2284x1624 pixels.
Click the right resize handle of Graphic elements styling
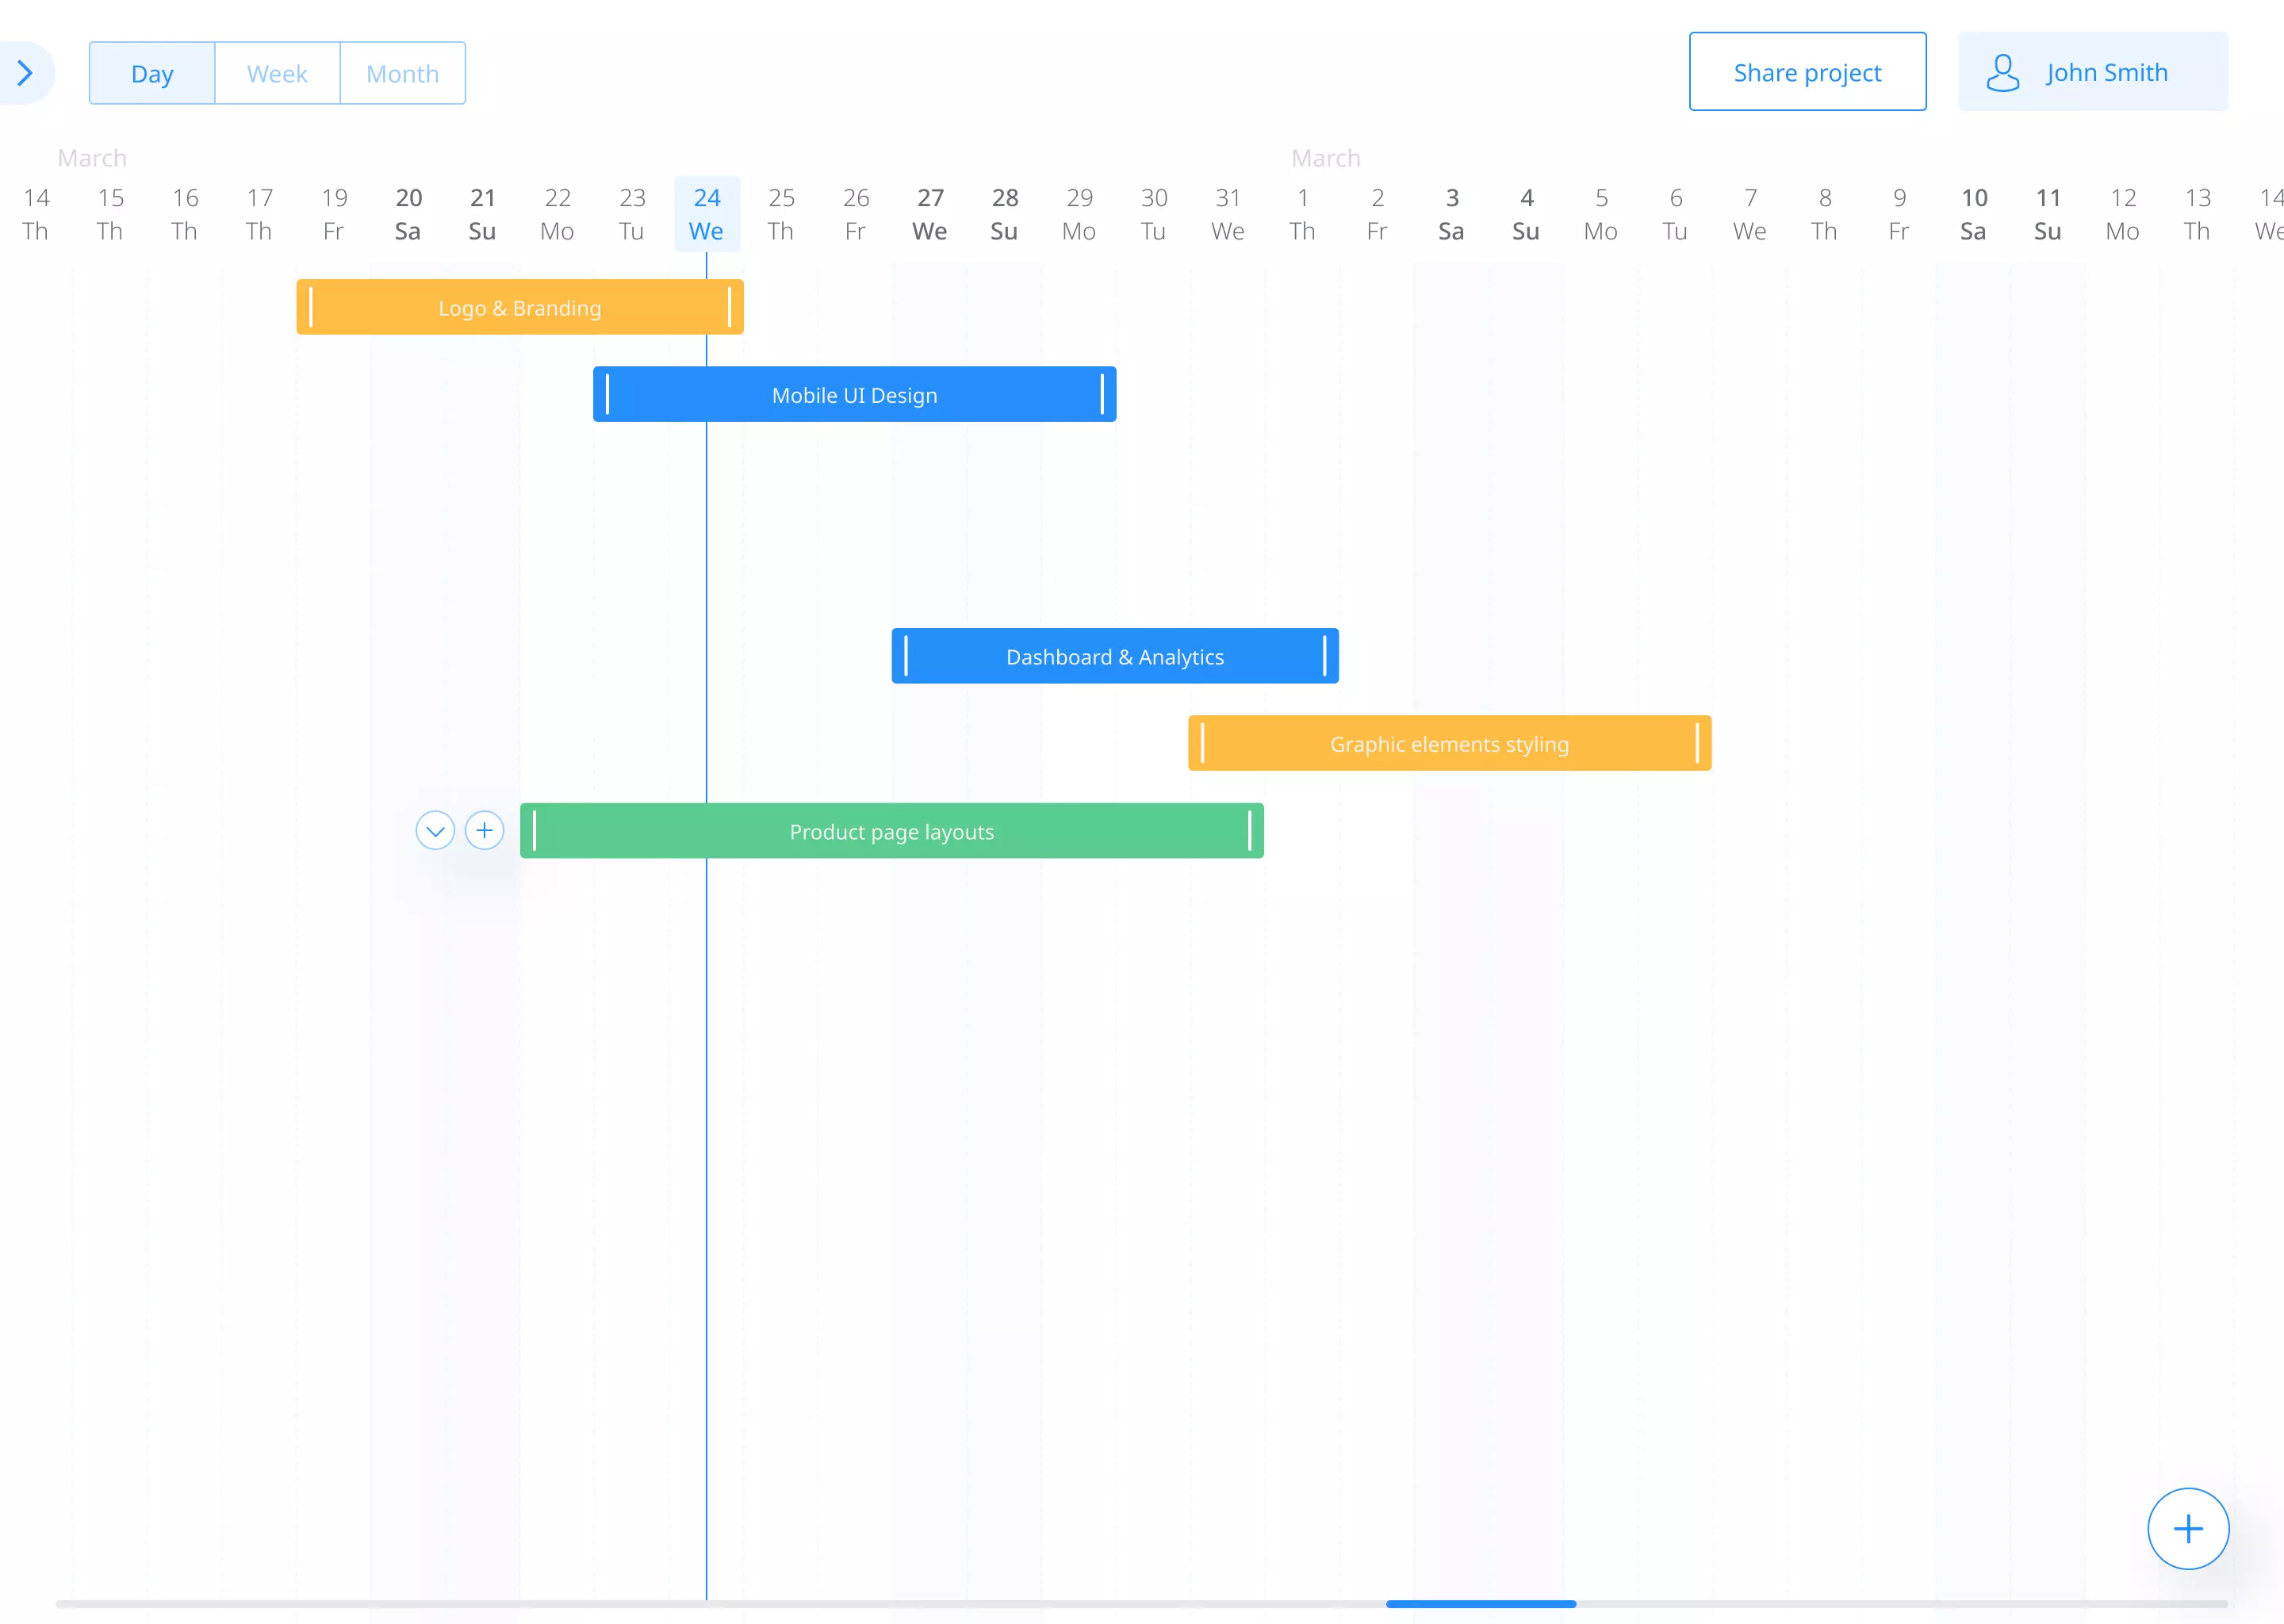tap(1697, 743)
